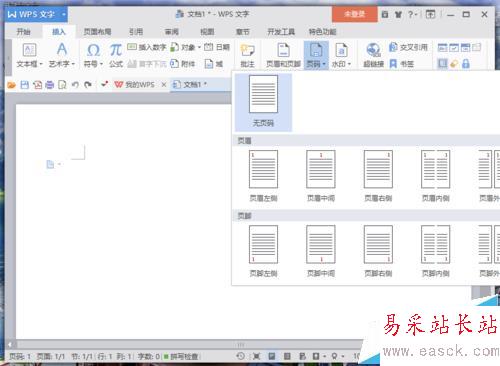Switch to the 引用 ribbon tab
This screenshot has width=500, height=366.
(136, 32)
